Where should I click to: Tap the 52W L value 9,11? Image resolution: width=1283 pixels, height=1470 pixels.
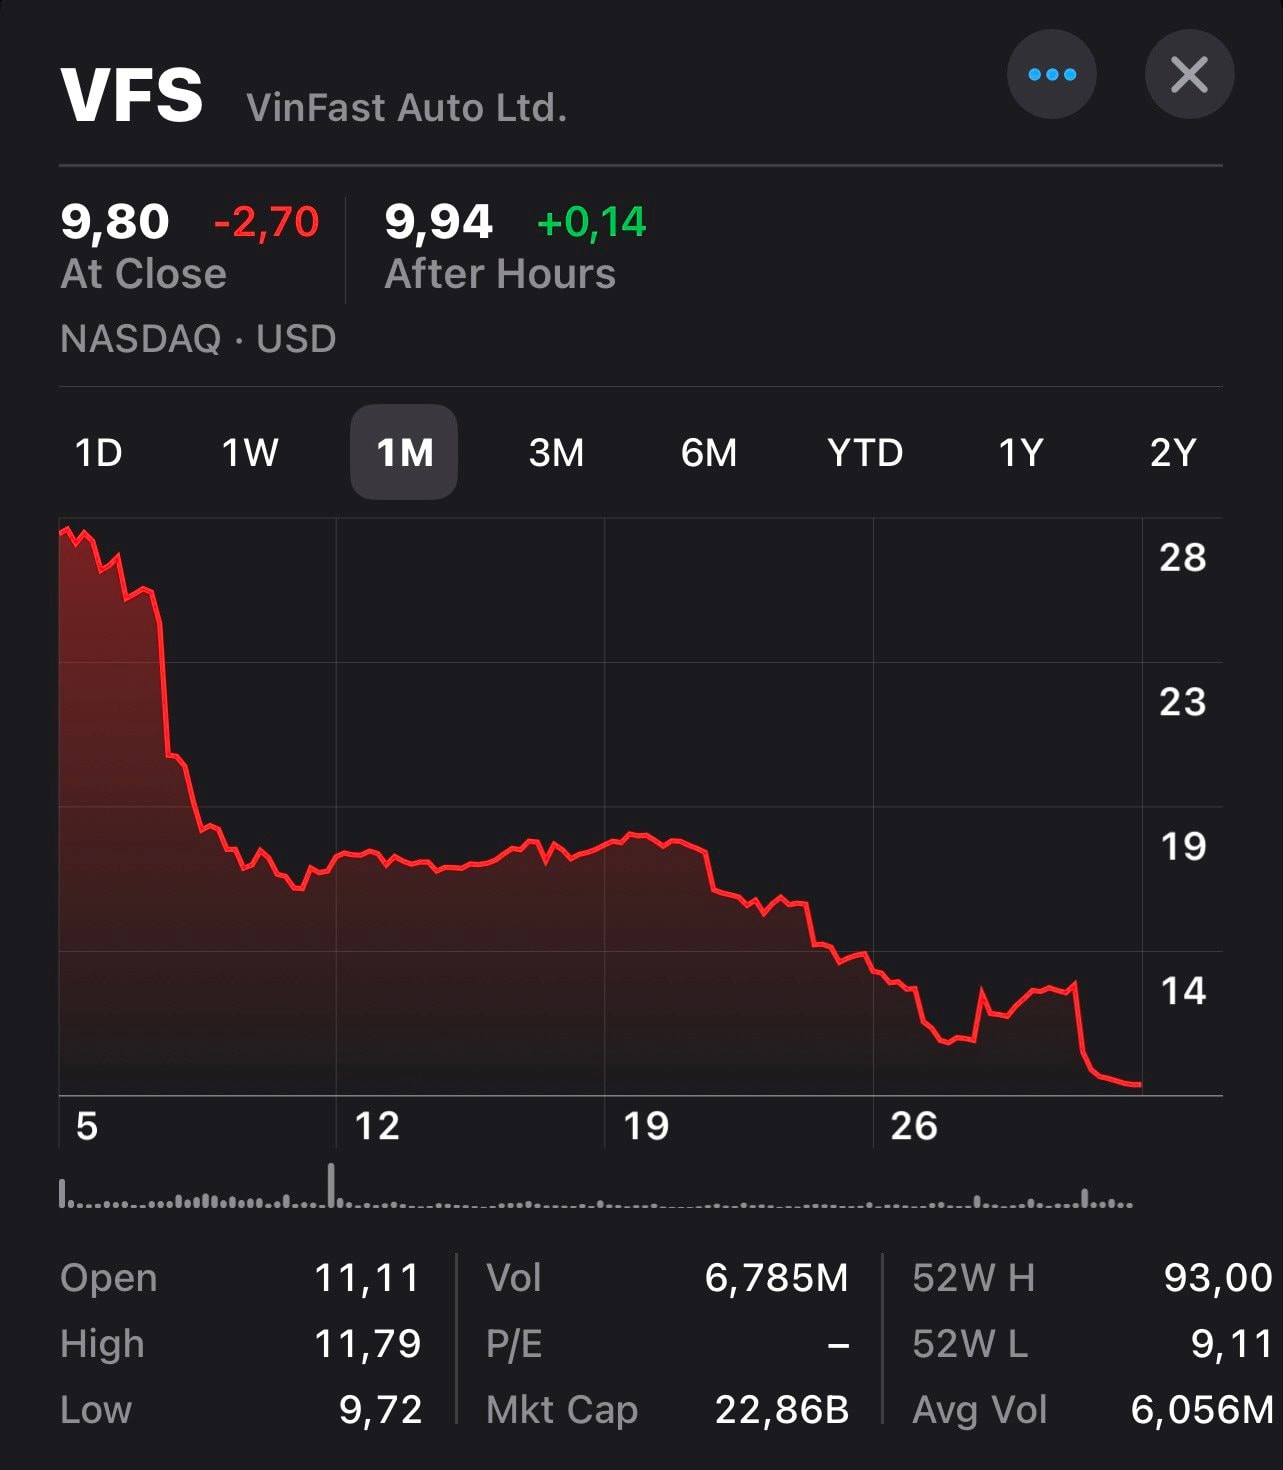[1231, 1344]
